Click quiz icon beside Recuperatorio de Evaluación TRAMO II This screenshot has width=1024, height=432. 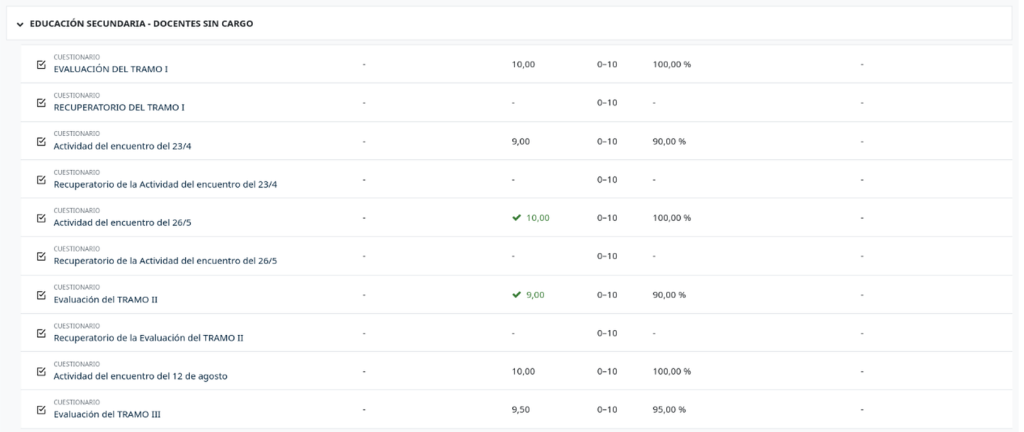click(x=41, y=333)
